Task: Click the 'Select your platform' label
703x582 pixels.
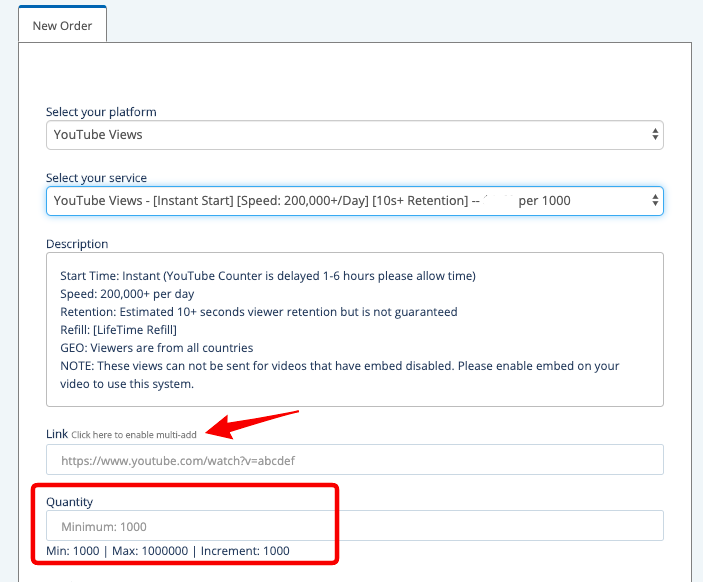Action: point(101,112)
